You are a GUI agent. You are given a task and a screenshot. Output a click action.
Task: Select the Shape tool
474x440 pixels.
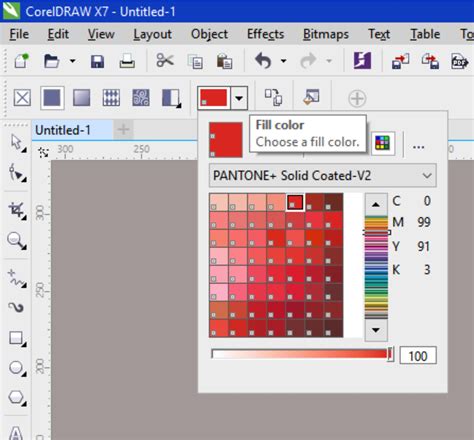click(17, 173)
